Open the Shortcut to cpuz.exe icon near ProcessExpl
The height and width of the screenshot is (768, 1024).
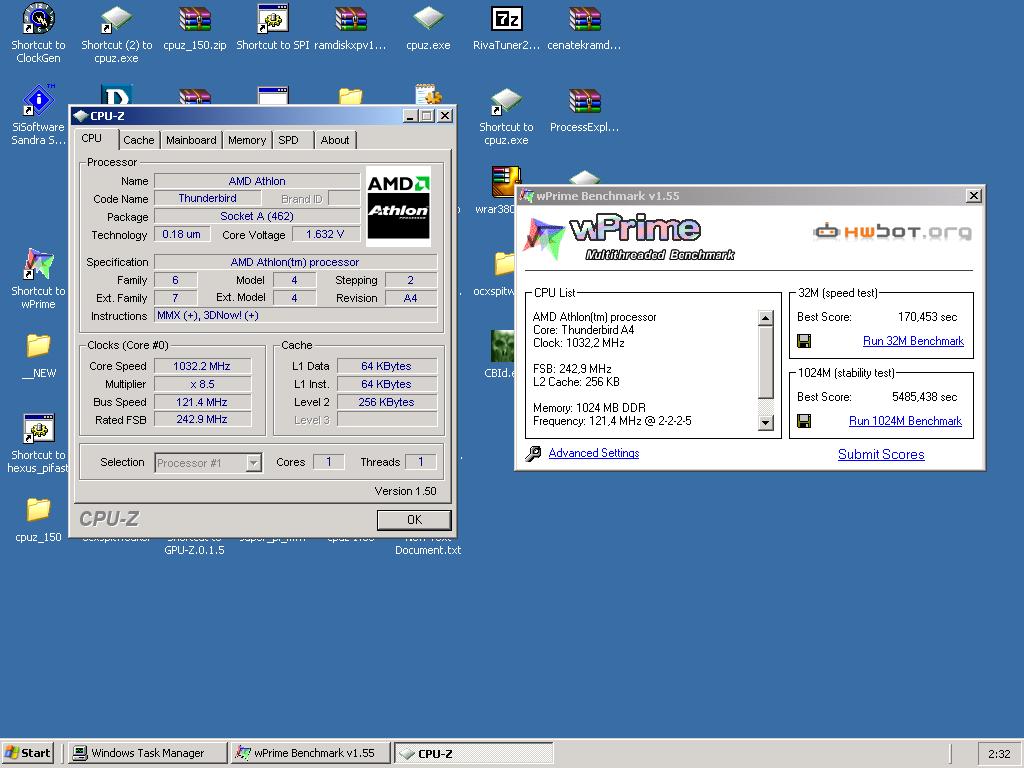pos(506,101)
